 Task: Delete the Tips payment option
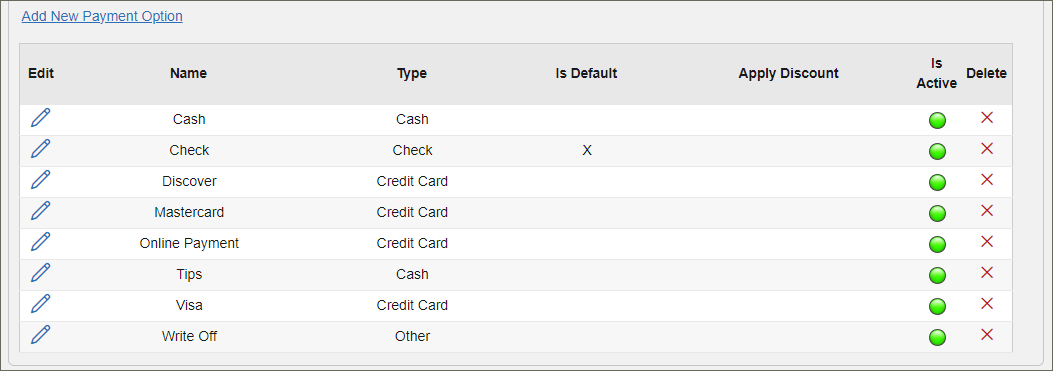click(x=987, y=272)
